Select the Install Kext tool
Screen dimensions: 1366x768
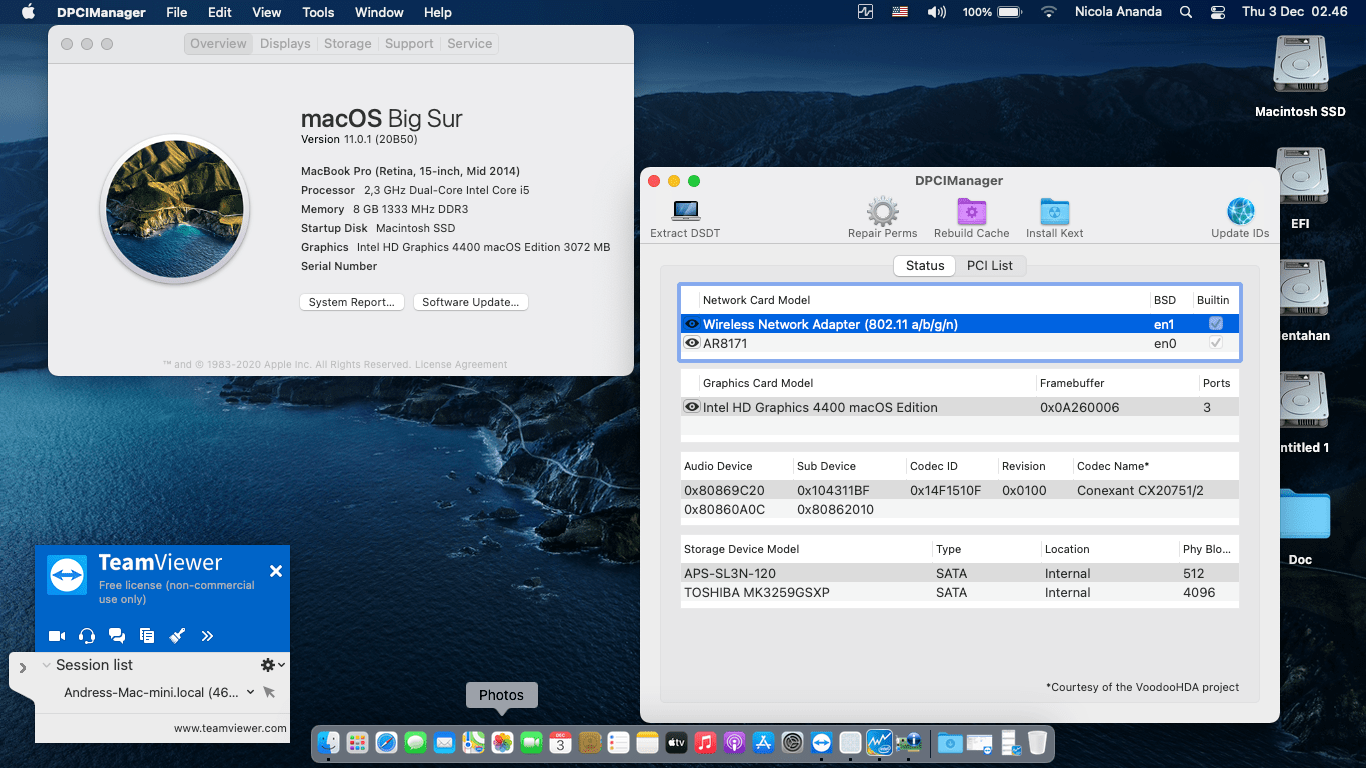[x=1054, y=210]
